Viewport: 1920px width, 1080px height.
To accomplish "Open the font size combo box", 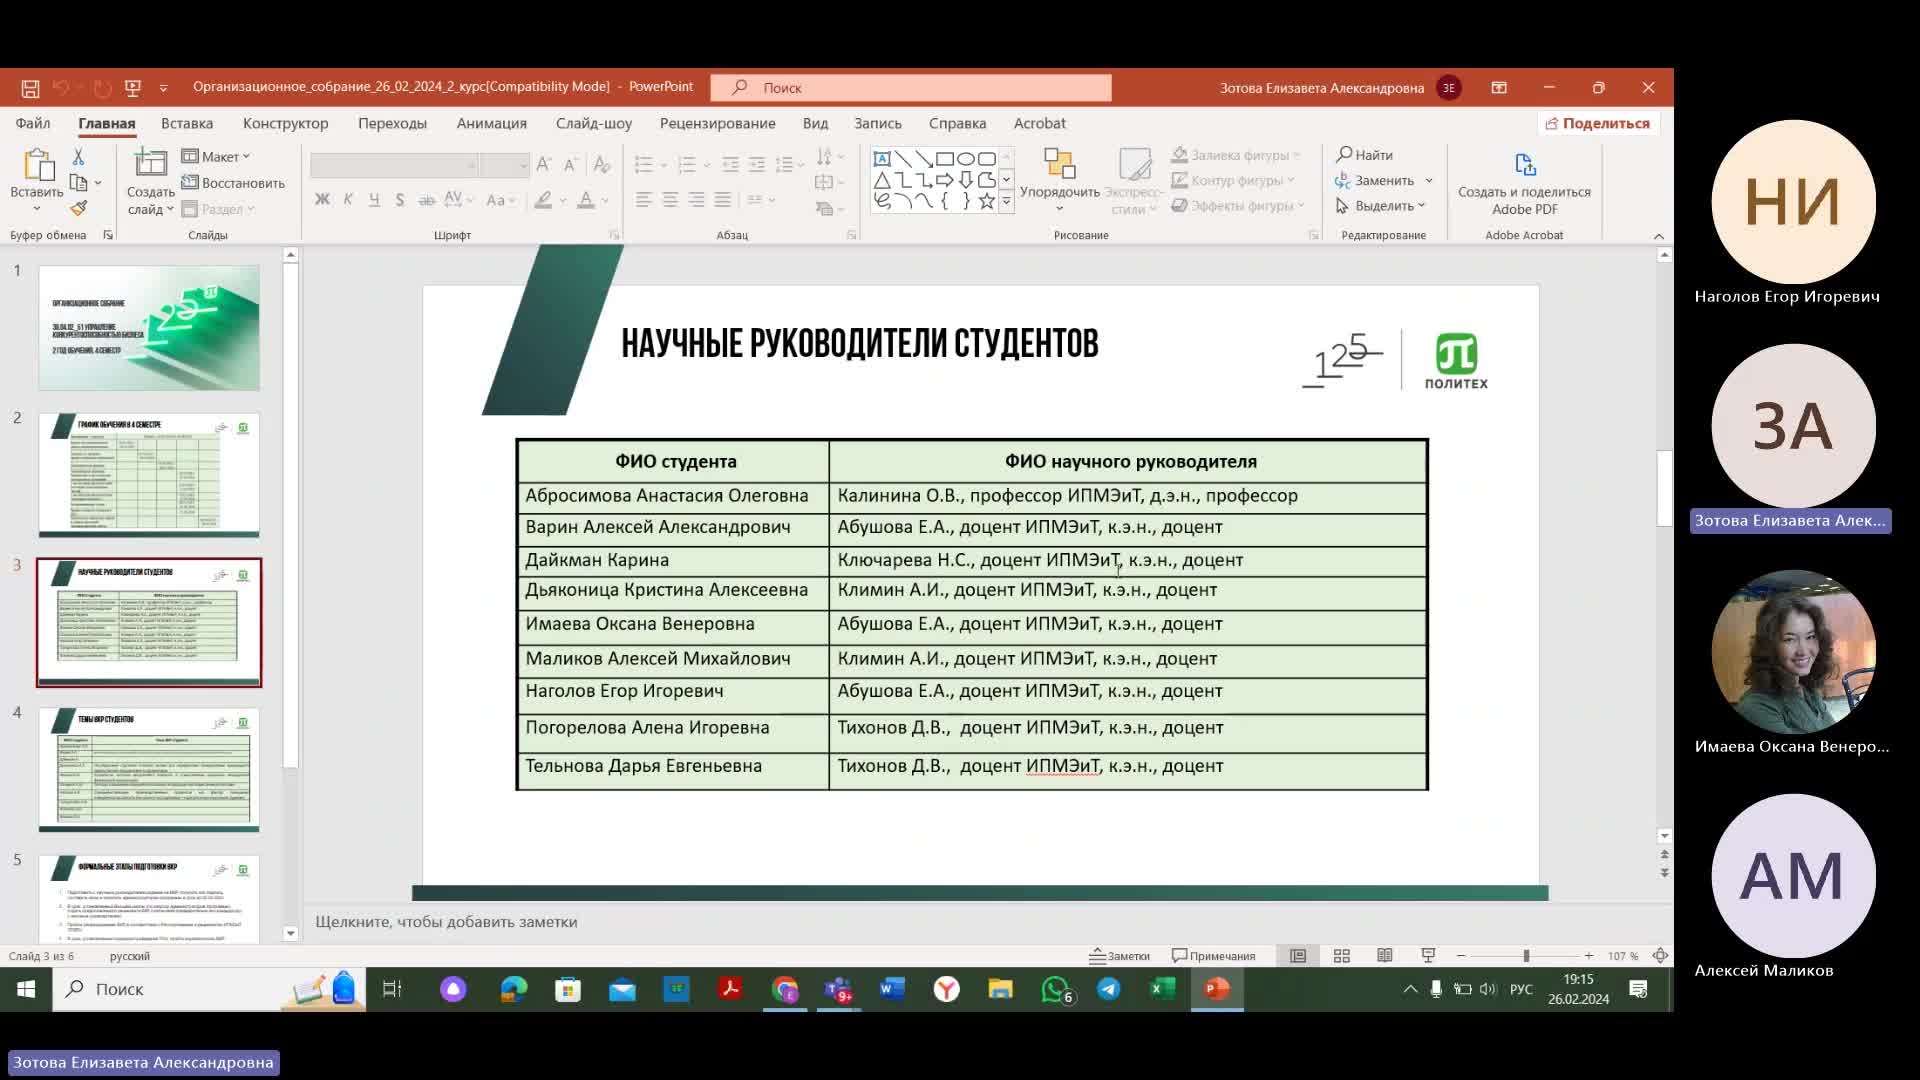I will tap(504, 165).
